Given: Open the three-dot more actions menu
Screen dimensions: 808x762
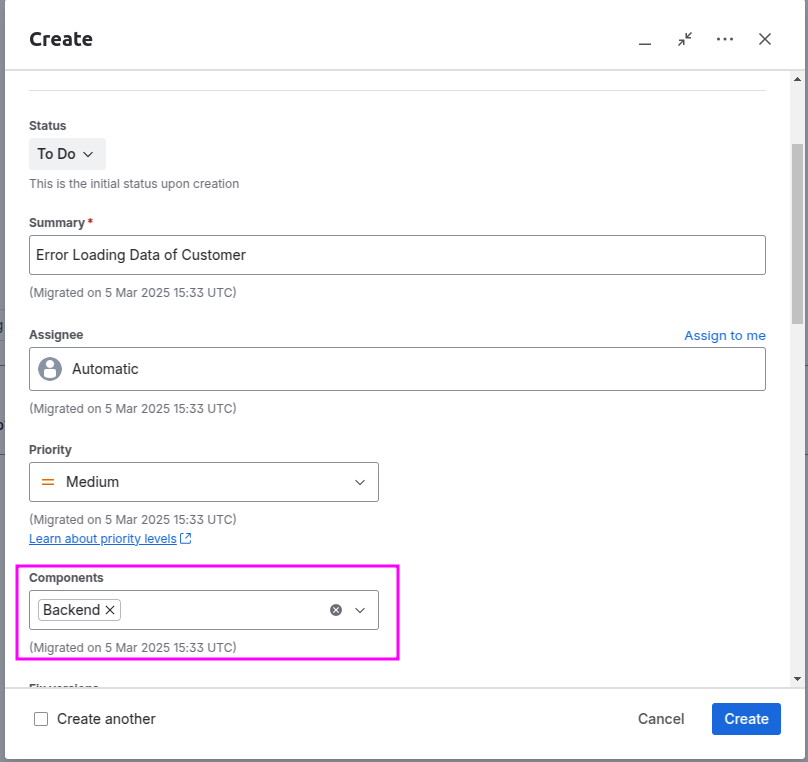Looking at the screenshot, I should (x=725, y=39).
